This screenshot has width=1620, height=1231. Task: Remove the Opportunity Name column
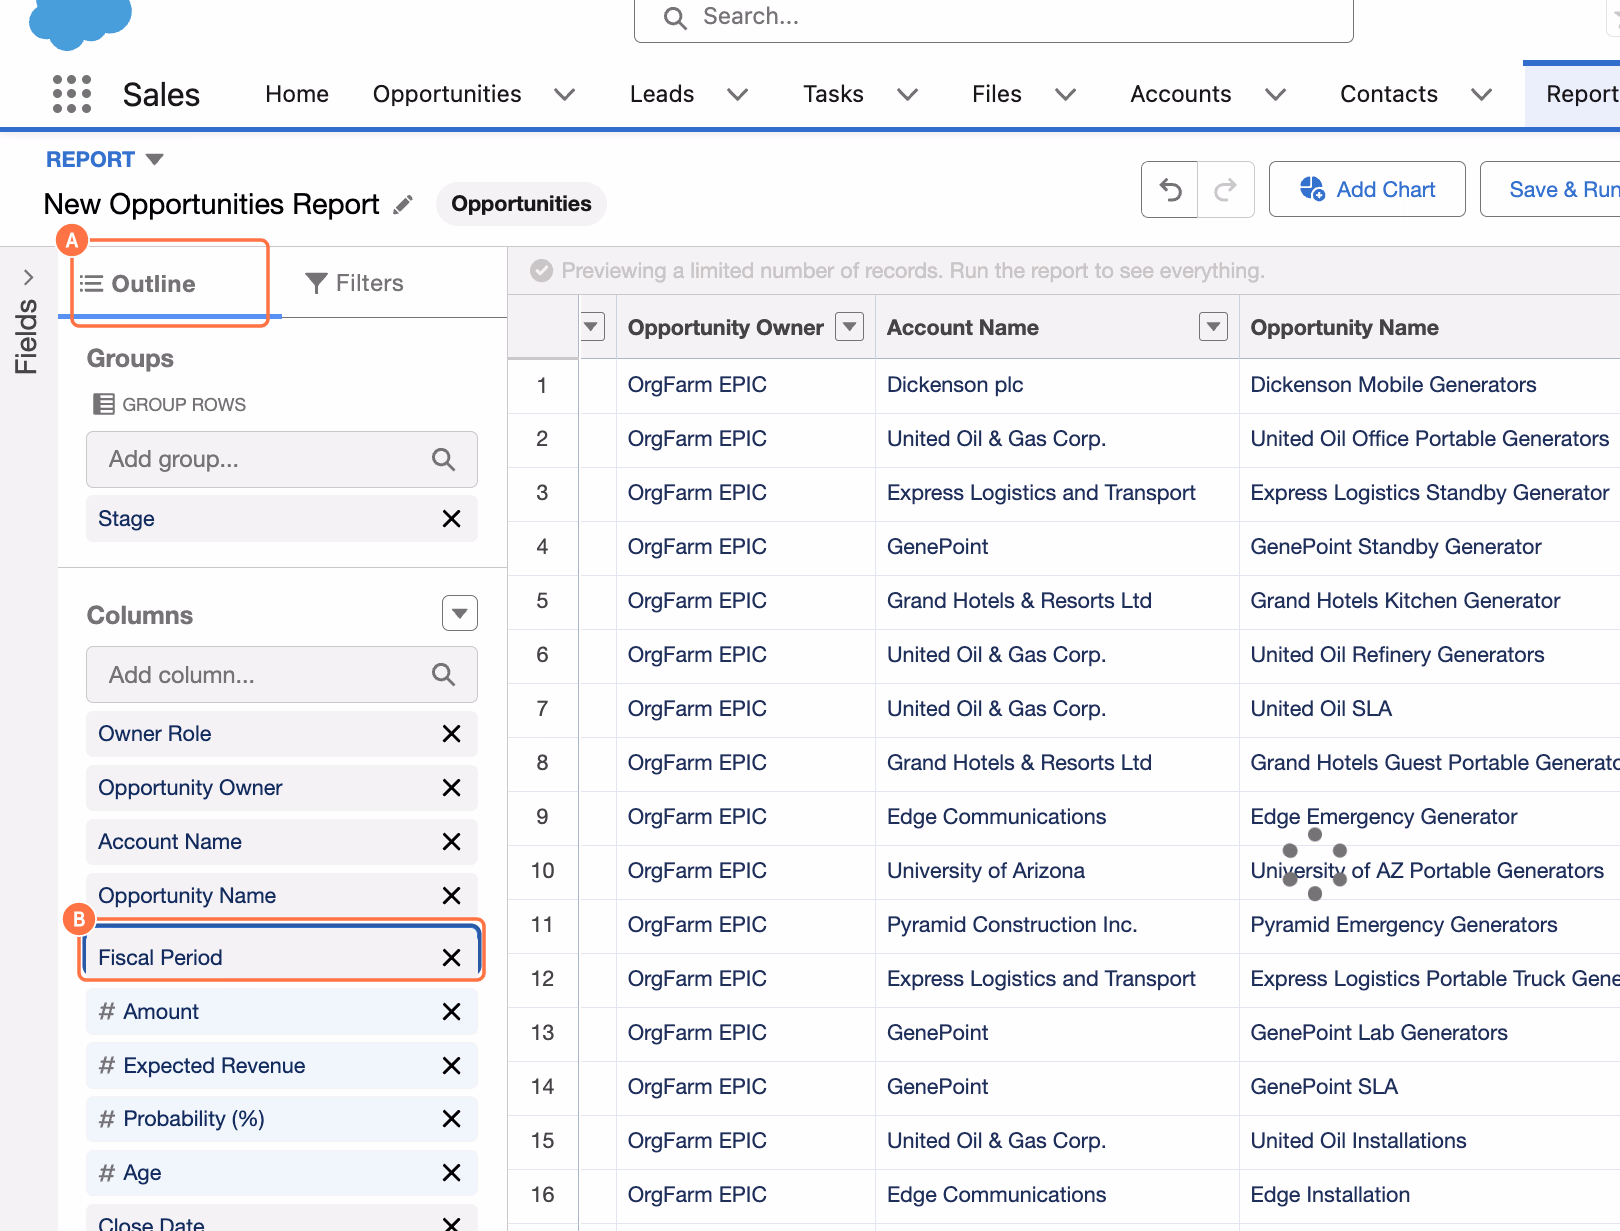point(452,896)
